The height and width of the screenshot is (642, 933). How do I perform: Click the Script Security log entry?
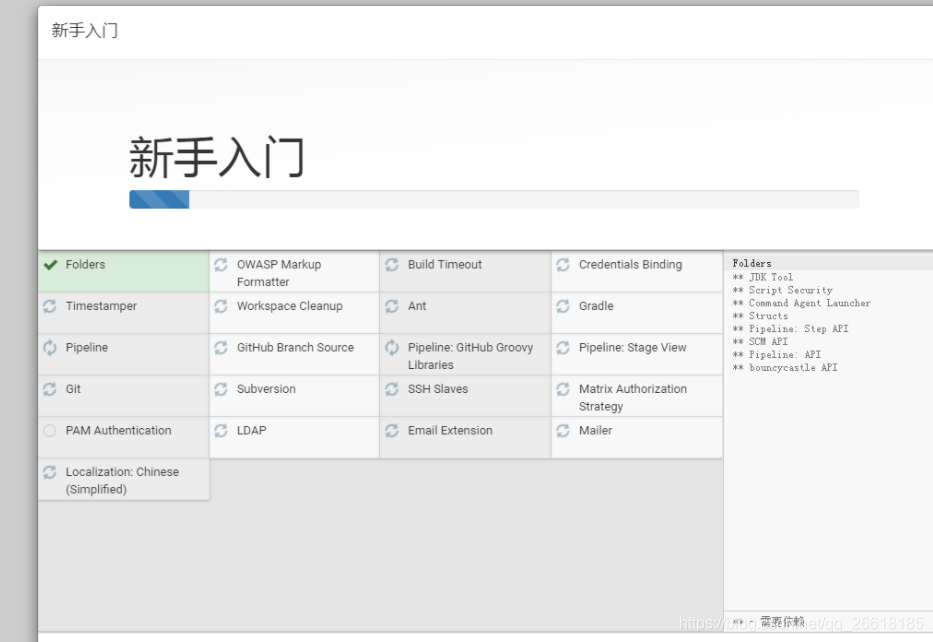[782, 290]
